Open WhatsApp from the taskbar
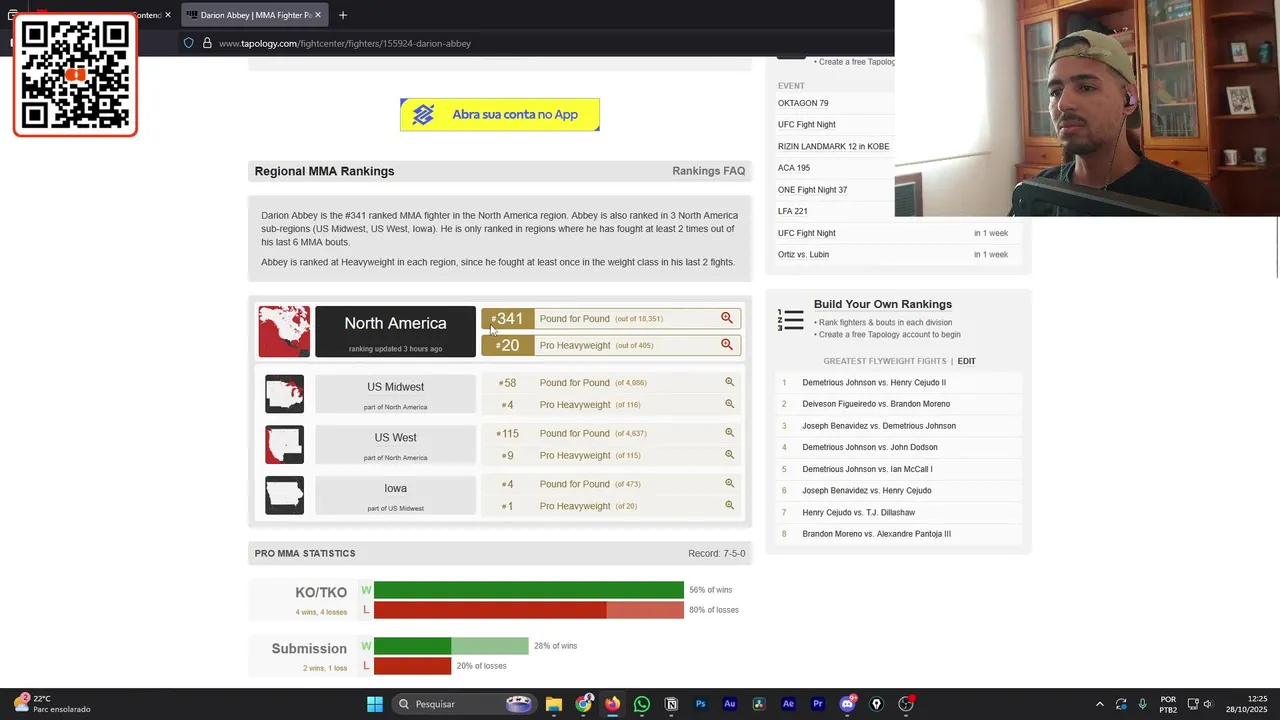The width and height of the screenshot is (1280, 720). pos(642,704)
